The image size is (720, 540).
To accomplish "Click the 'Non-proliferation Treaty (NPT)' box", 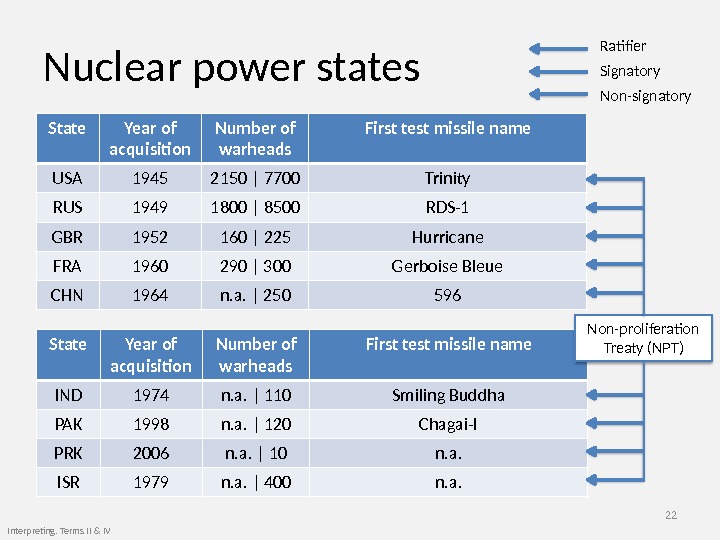I will (x=644, y=338).
